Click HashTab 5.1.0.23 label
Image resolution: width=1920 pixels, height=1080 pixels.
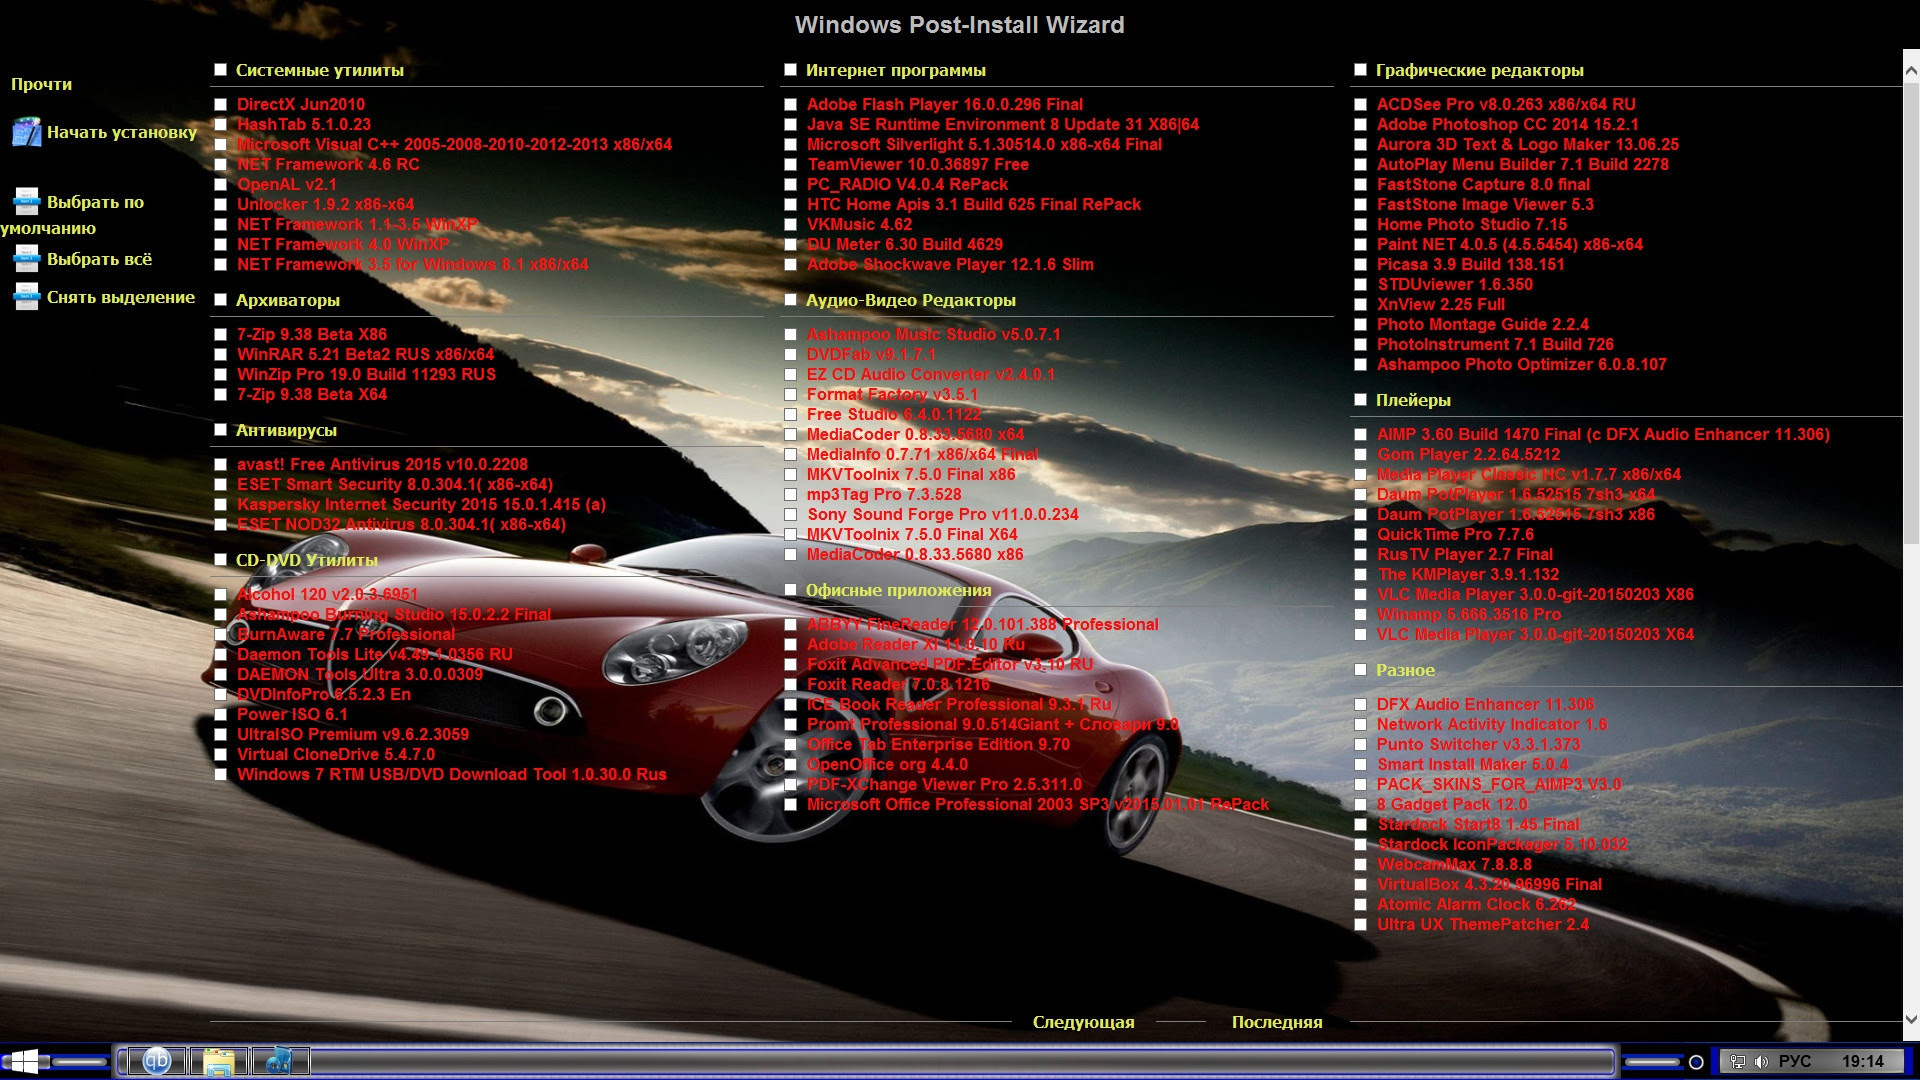(x=303, y=124)
